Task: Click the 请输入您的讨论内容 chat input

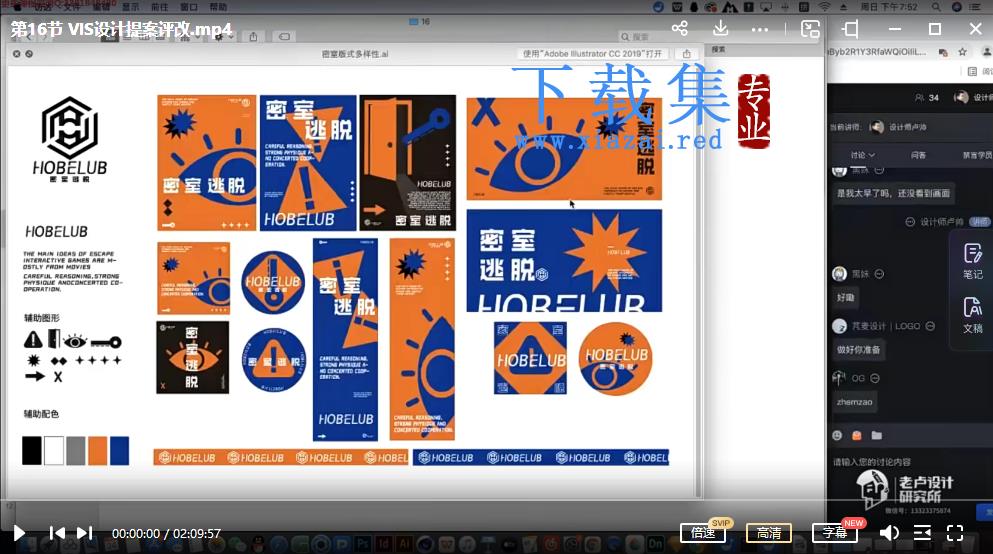Action: point(871,462)
